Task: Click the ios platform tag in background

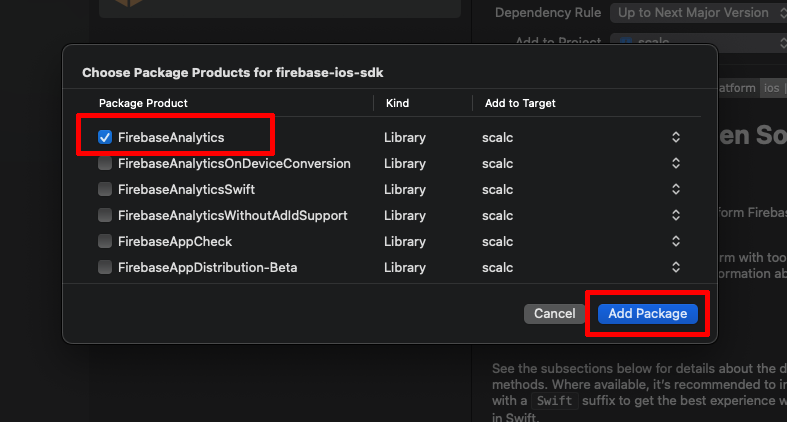Action: pos(771,88)
